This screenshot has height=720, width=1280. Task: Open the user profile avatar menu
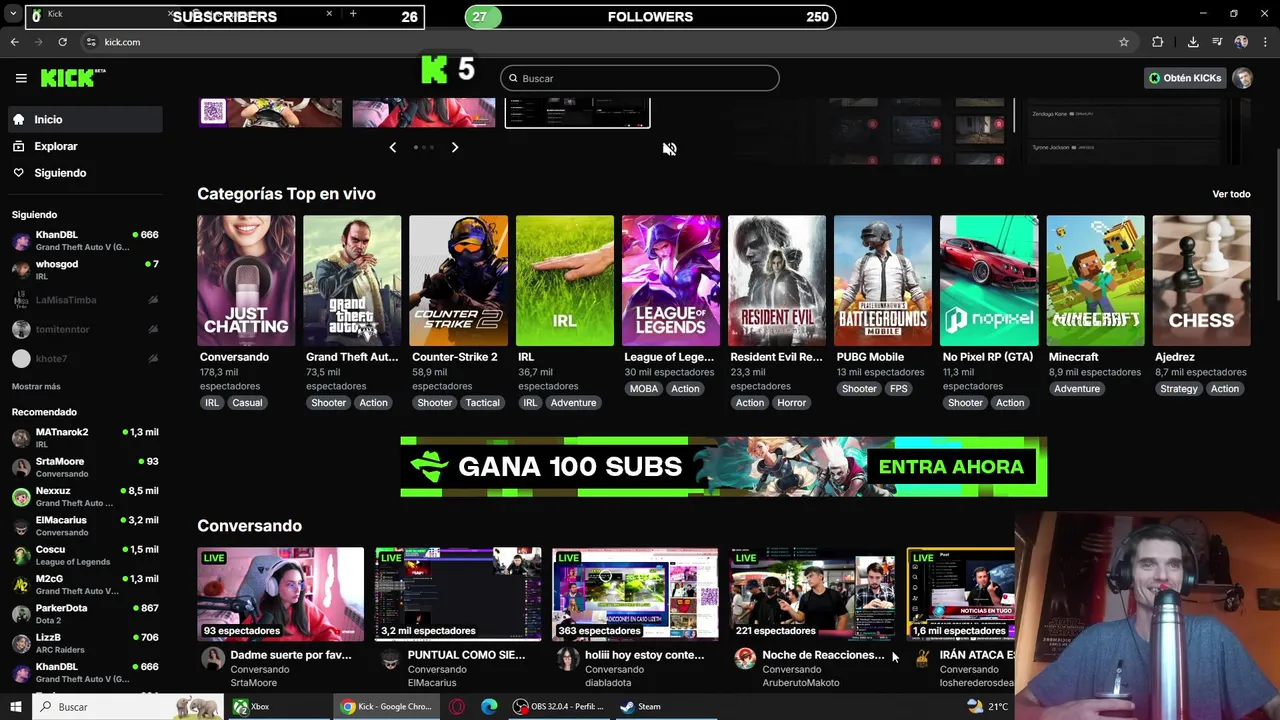[1242, 78]
